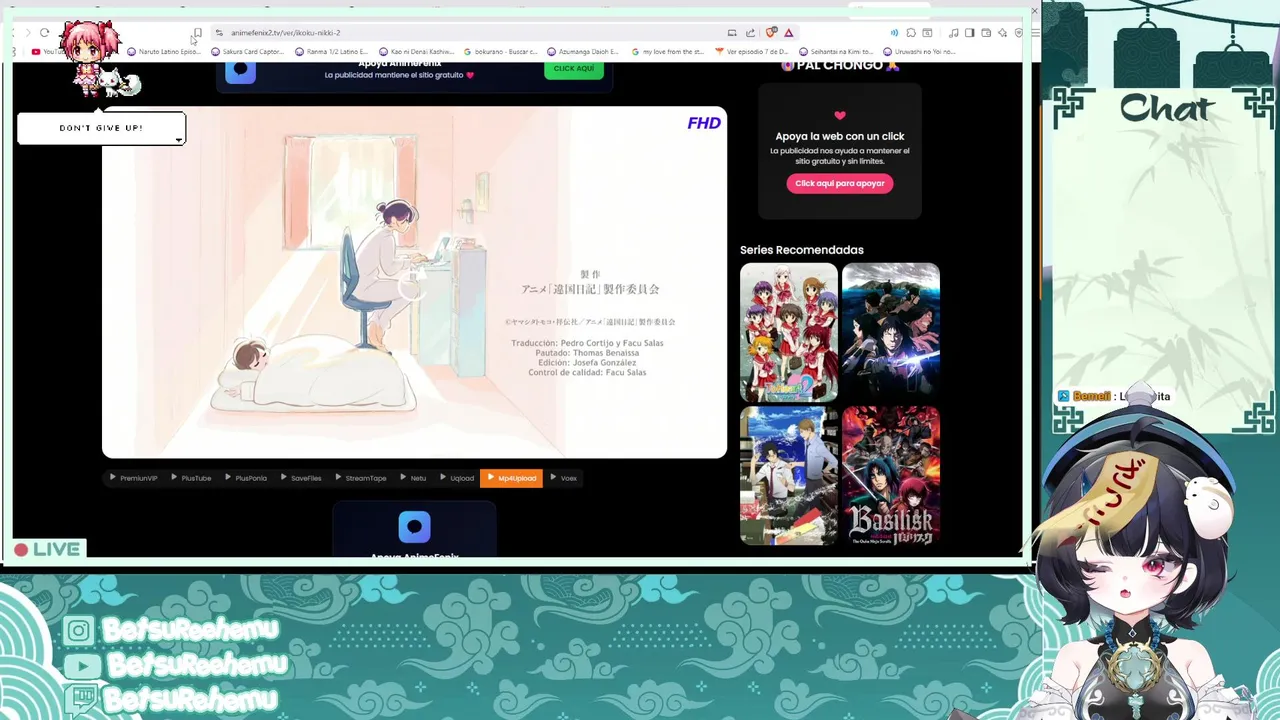Image resolution: width=1280 pixels, height=720 pixels.
Task: Select the SaveFiles server tab
Action: 301,478
